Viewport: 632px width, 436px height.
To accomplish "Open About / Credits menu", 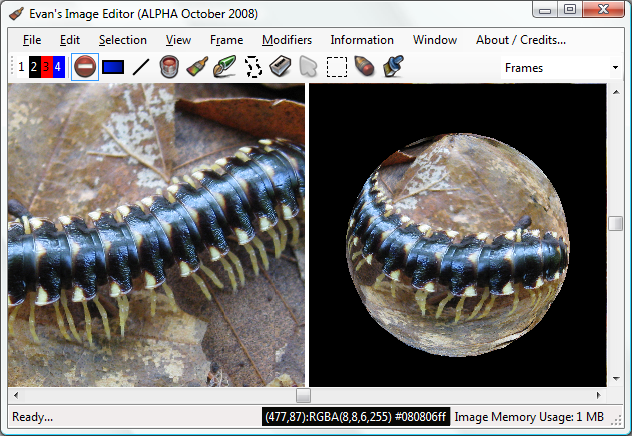I will click(x=521, y=40).
